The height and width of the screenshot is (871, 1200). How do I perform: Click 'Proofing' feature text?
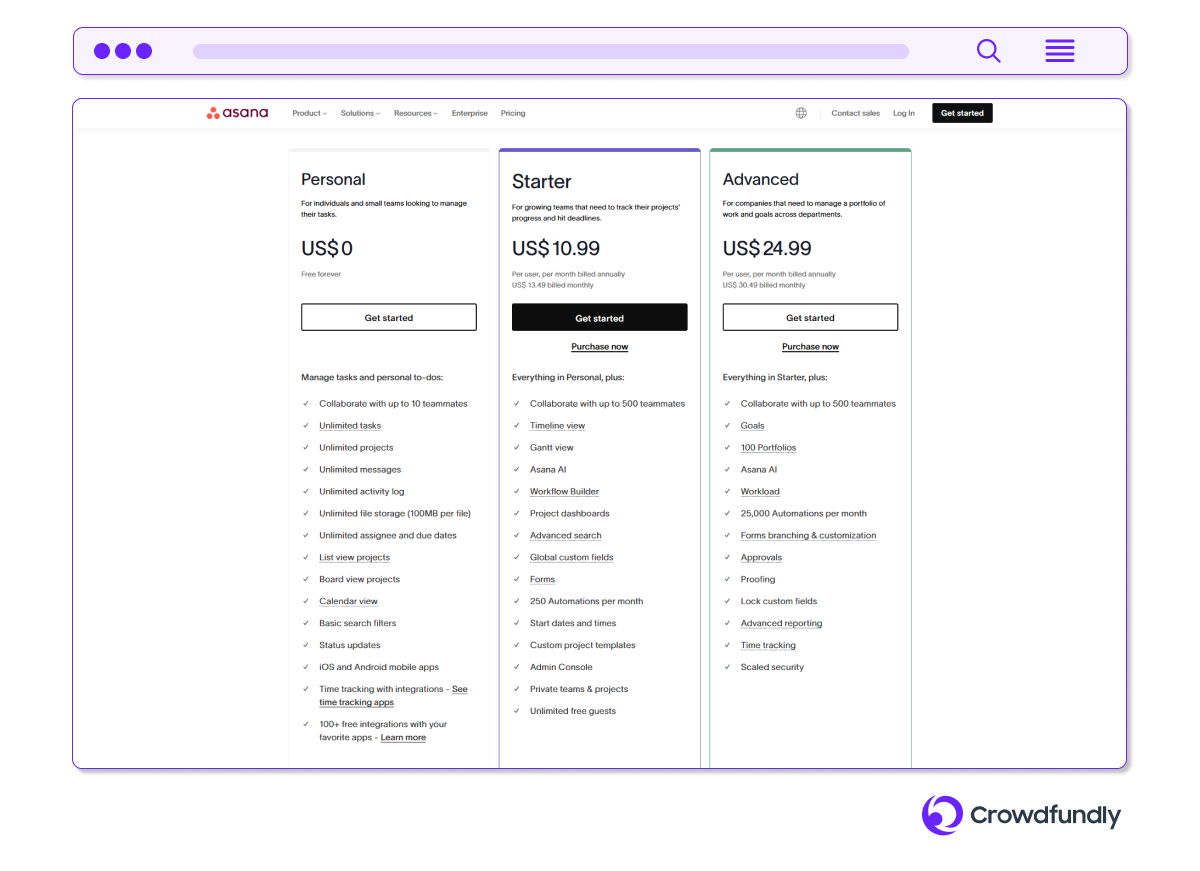point(758,580)
